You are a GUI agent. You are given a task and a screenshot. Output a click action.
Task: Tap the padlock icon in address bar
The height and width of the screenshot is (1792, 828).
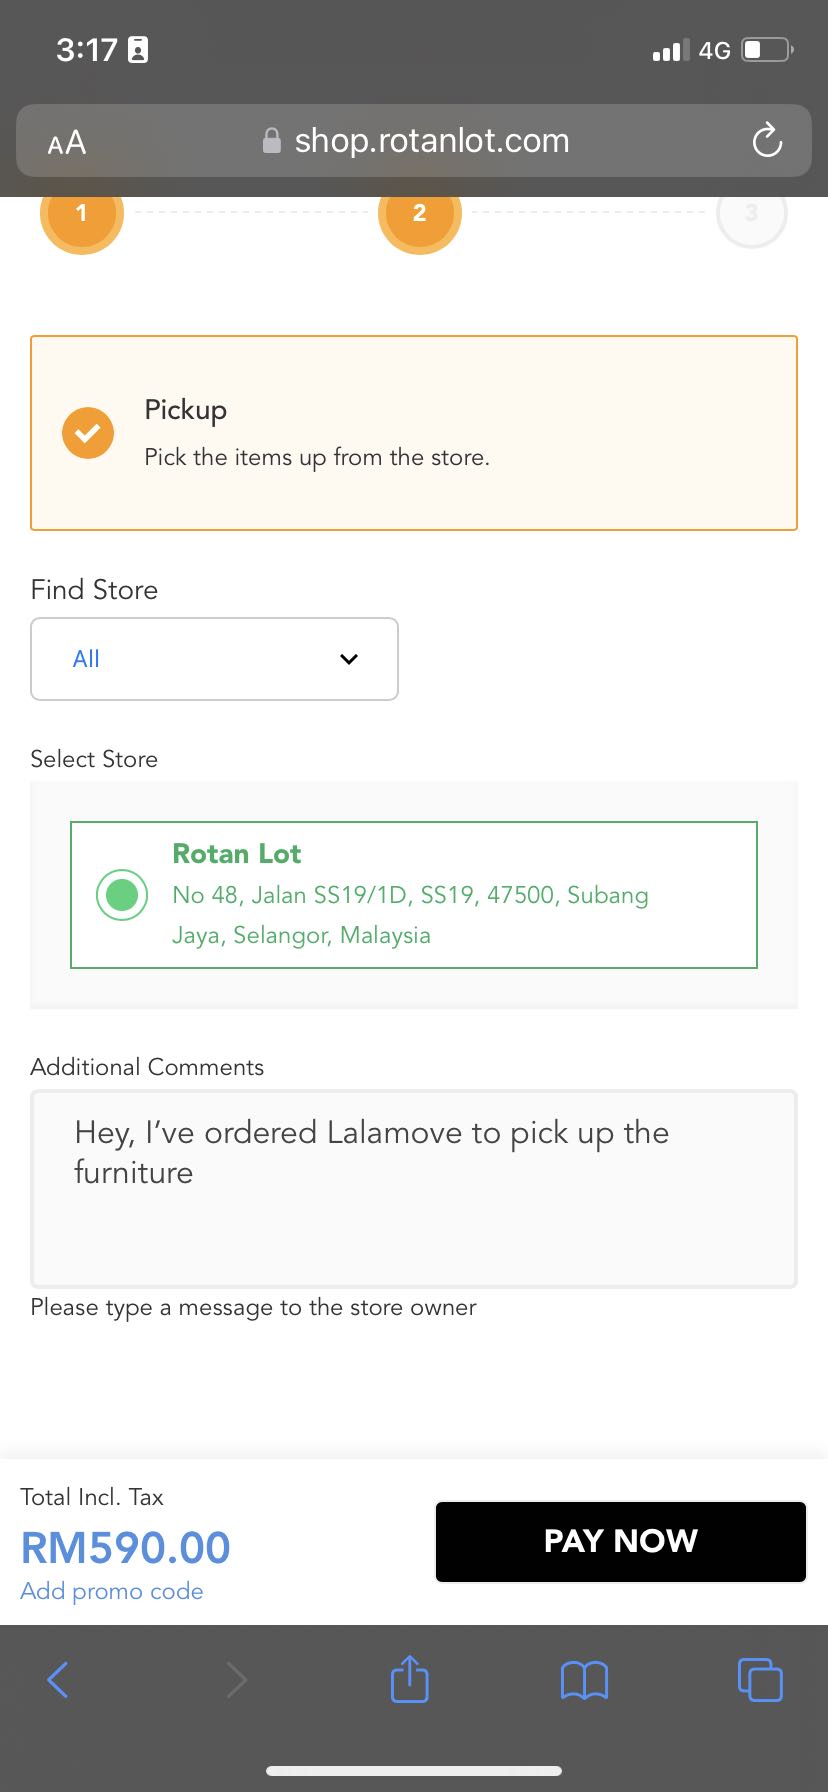(271, 141)
